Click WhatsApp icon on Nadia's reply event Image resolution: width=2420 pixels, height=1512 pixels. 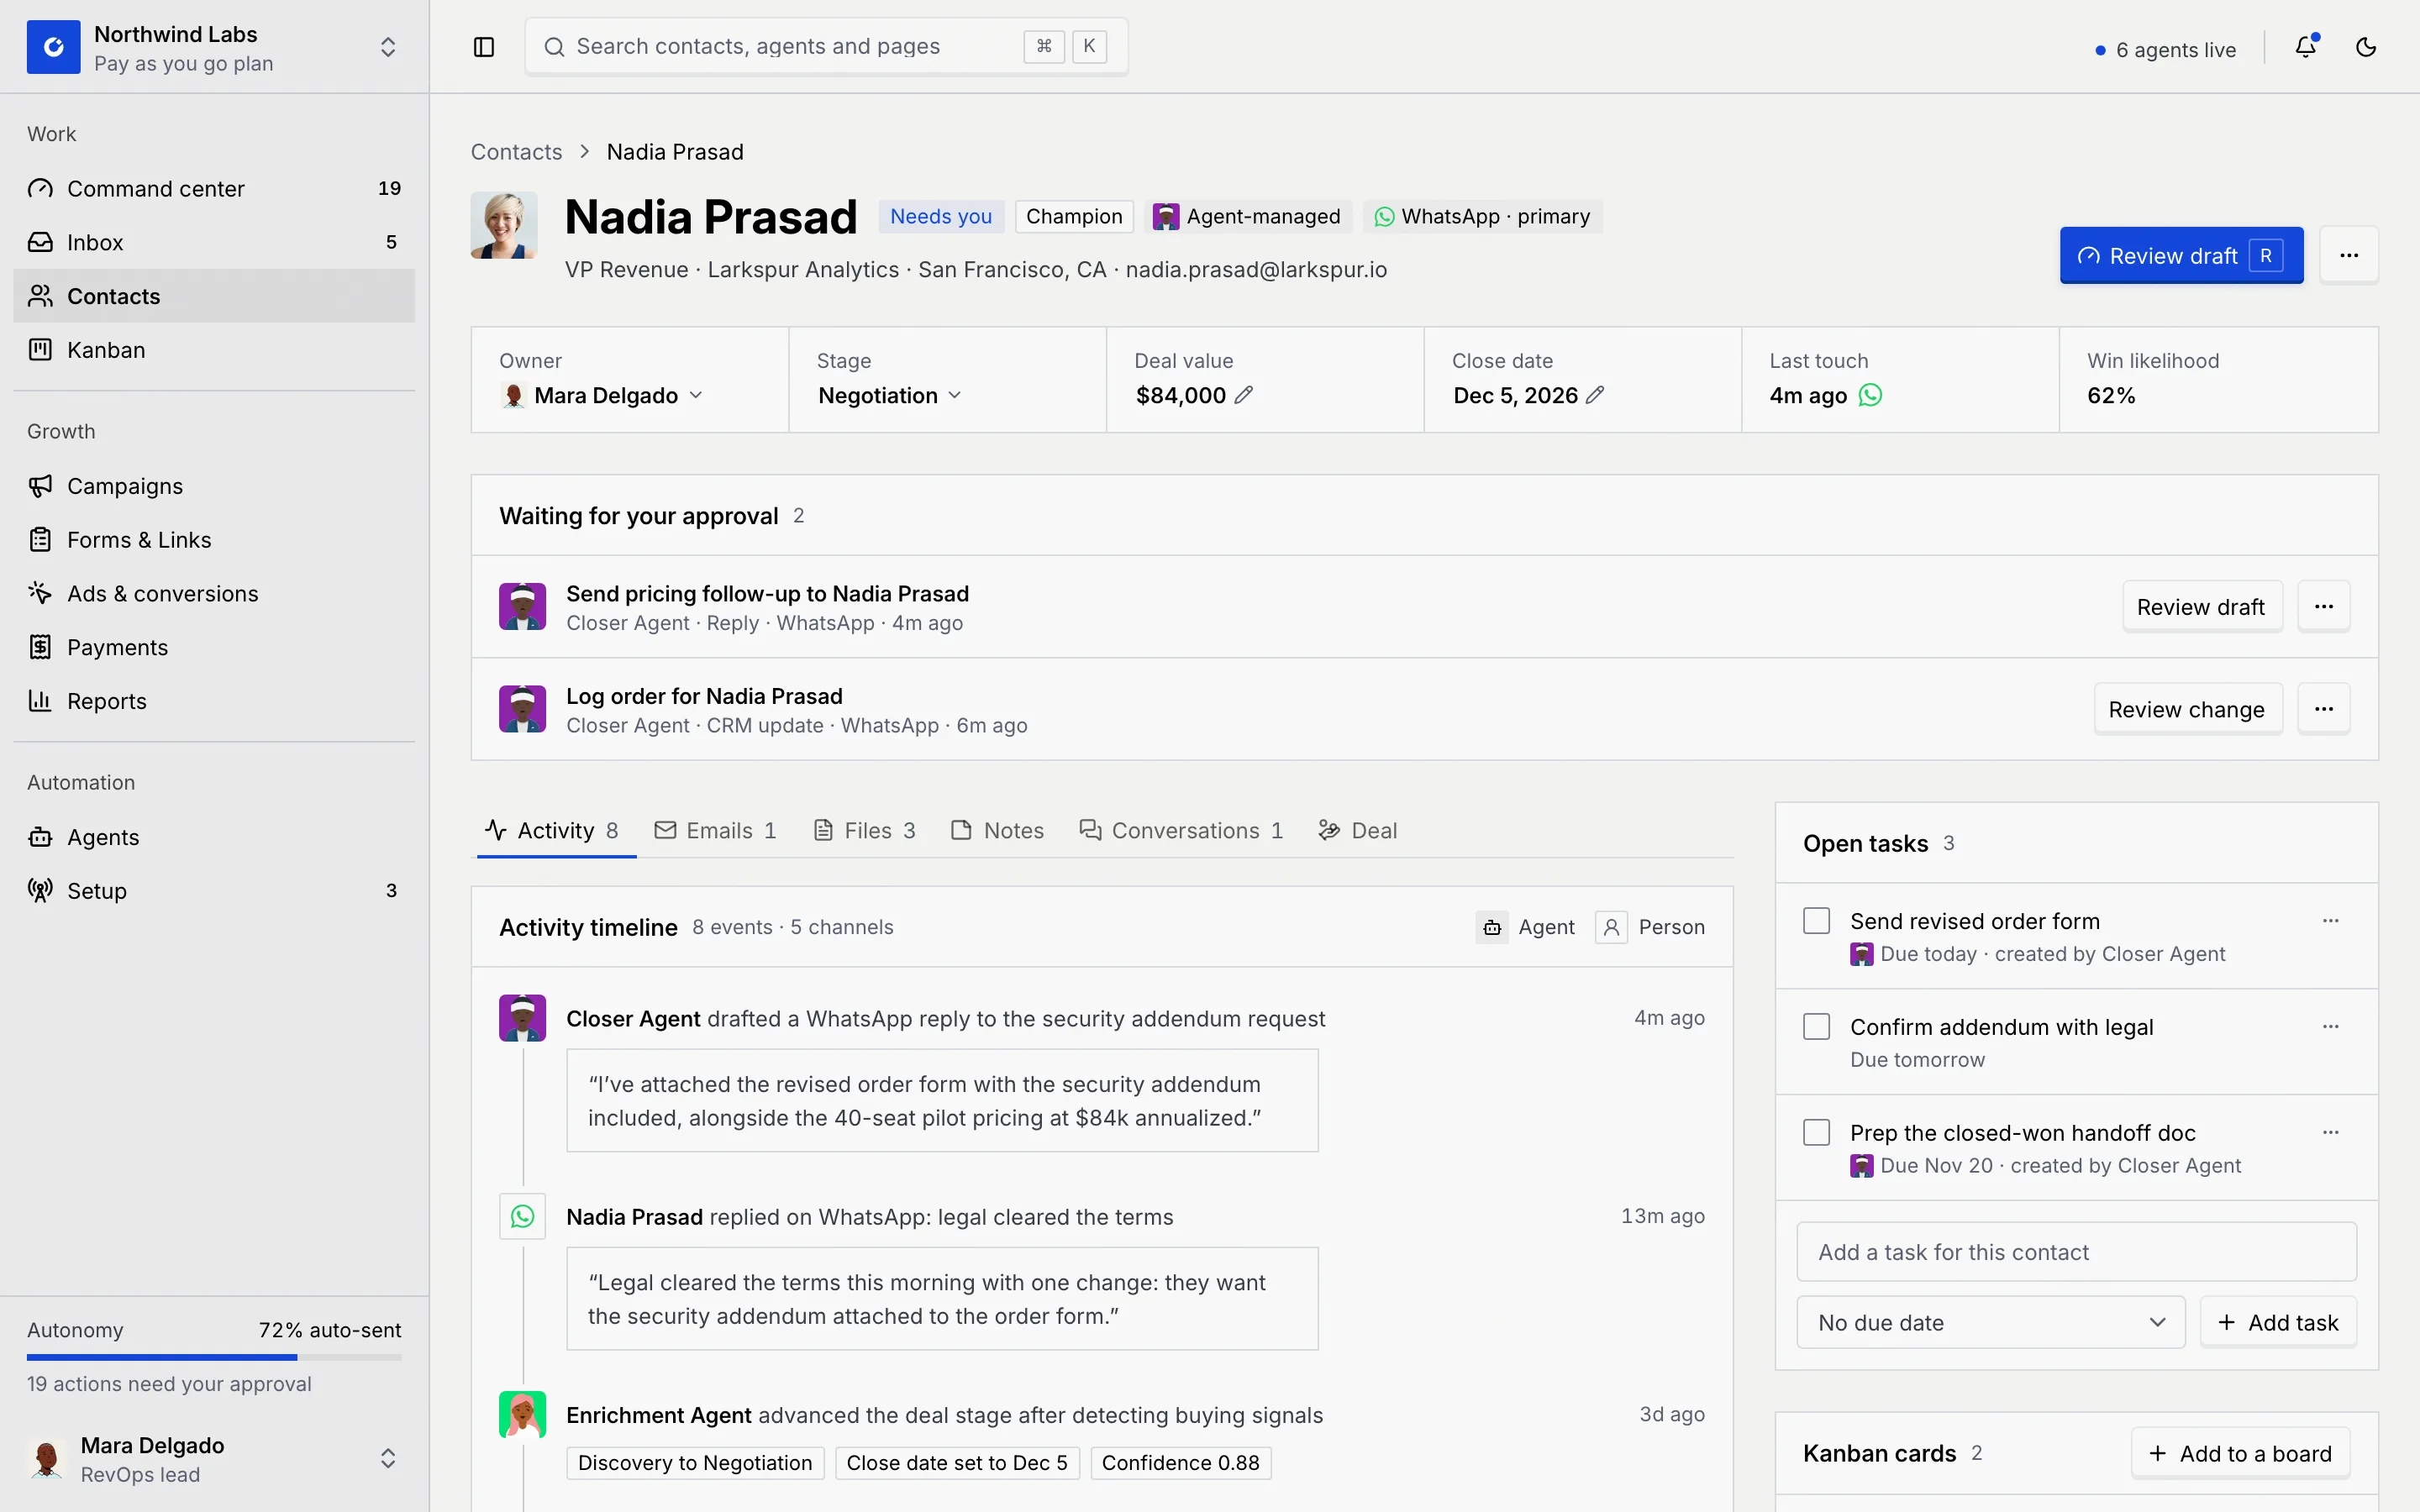tap(522, 1216)
